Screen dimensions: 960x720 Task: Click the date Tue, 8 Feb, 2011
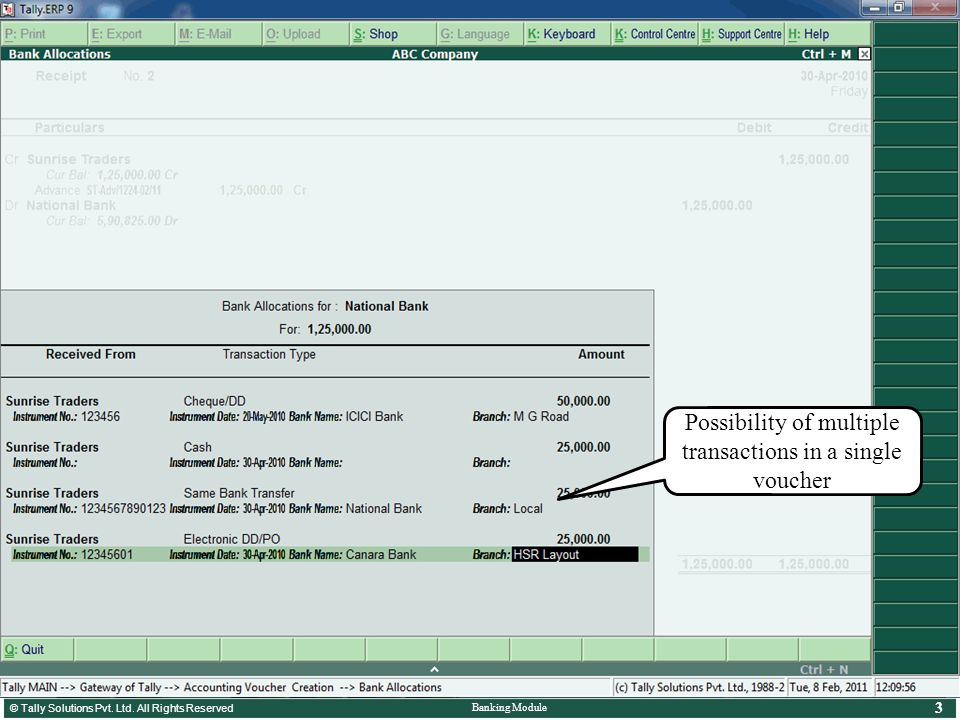tap(828, 688)
